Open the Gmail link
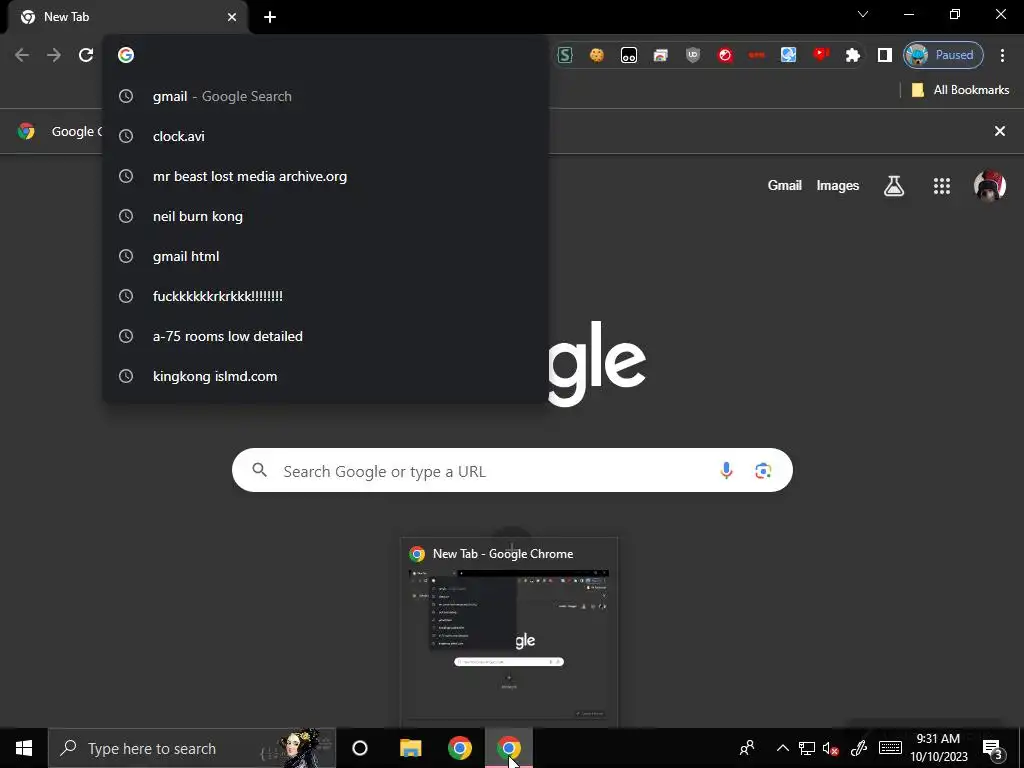 pyautogui.click(x=784, y=185)
